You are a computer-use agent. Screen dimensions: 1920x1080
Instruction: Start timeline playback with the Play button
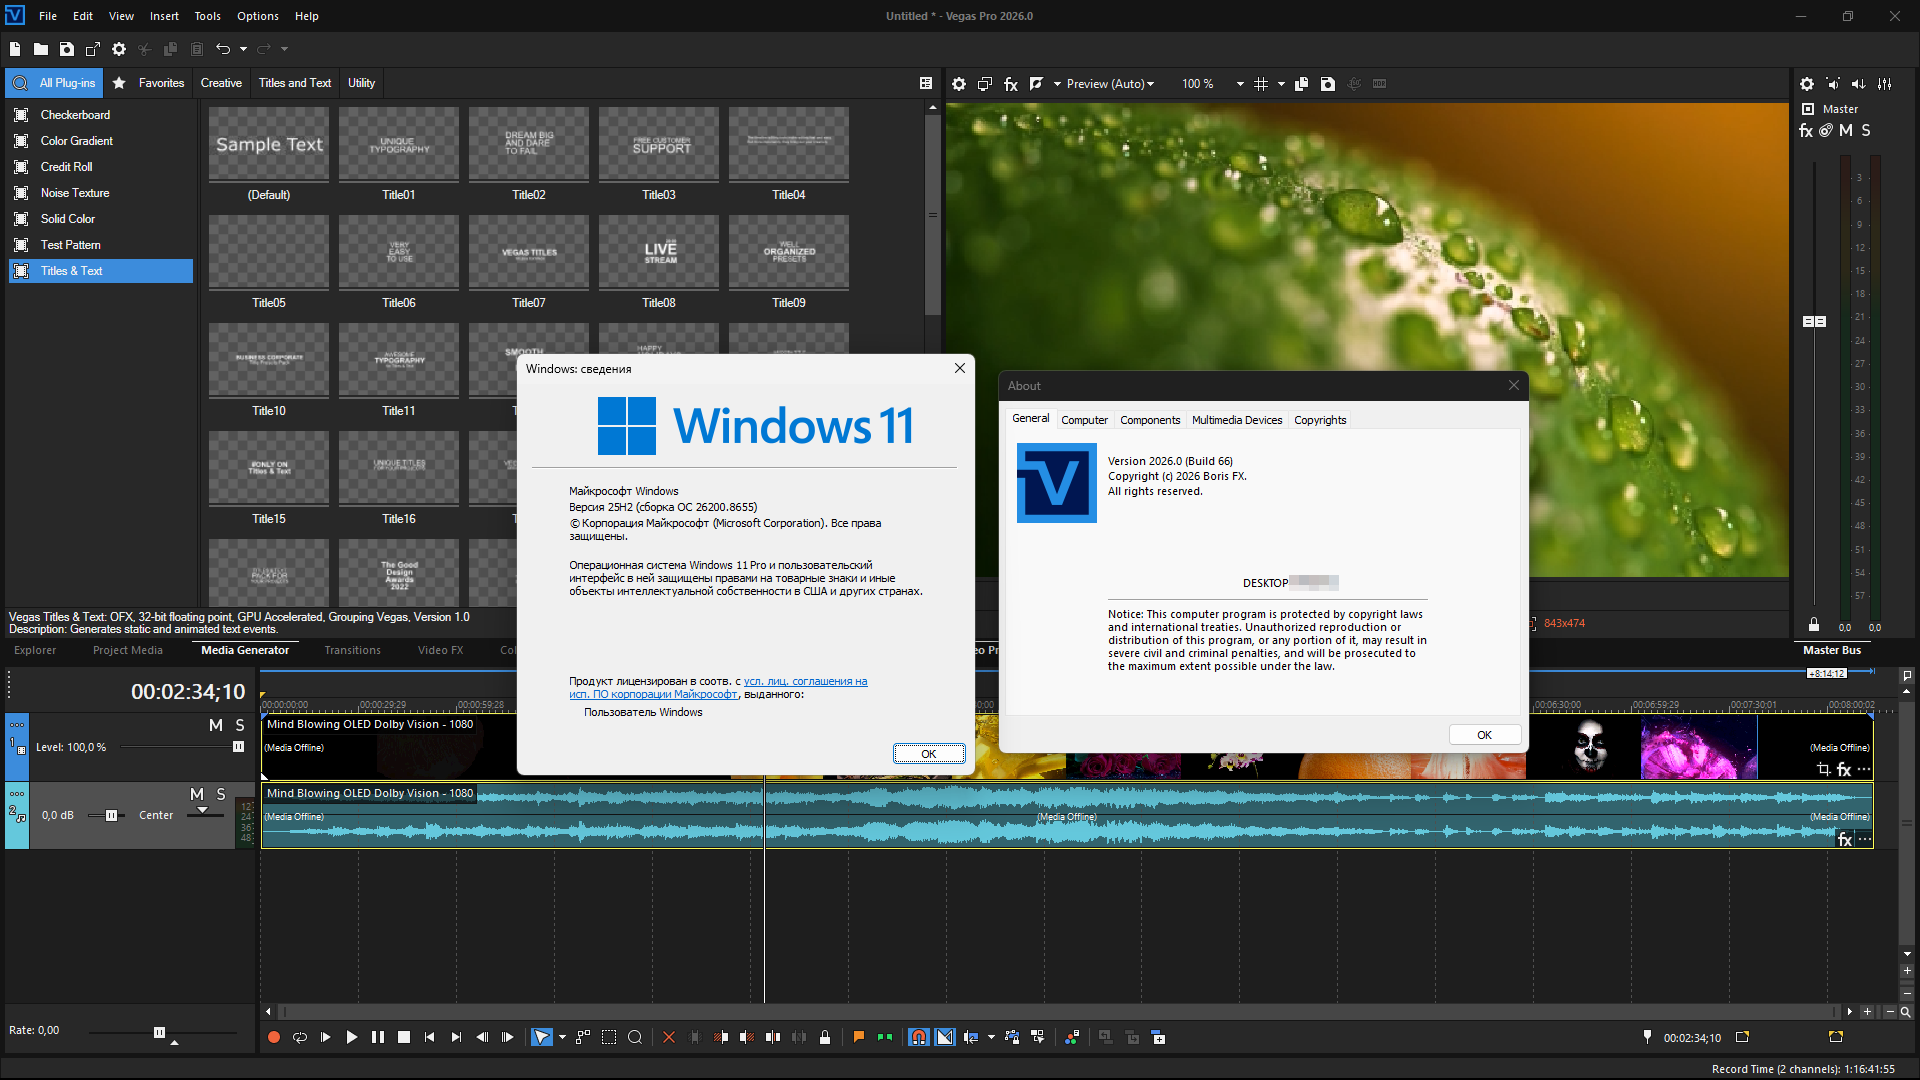click(352, 1038)
